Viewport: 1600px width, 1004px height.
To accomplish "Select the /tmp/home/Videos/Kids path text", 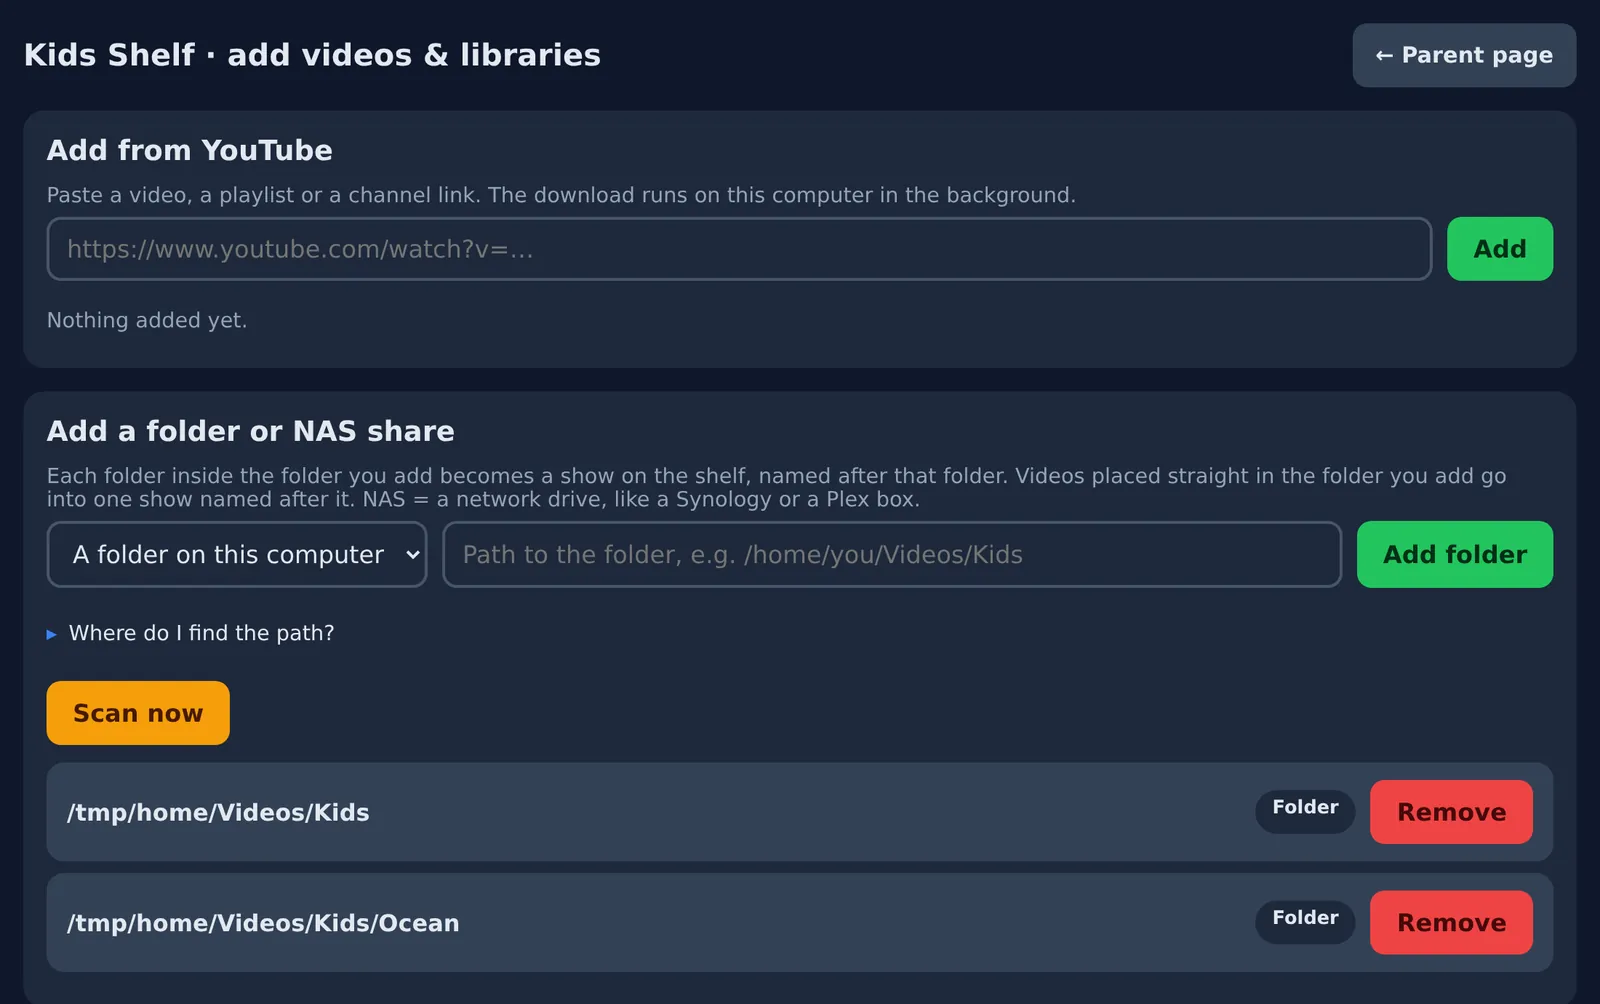I will [218, 812].
